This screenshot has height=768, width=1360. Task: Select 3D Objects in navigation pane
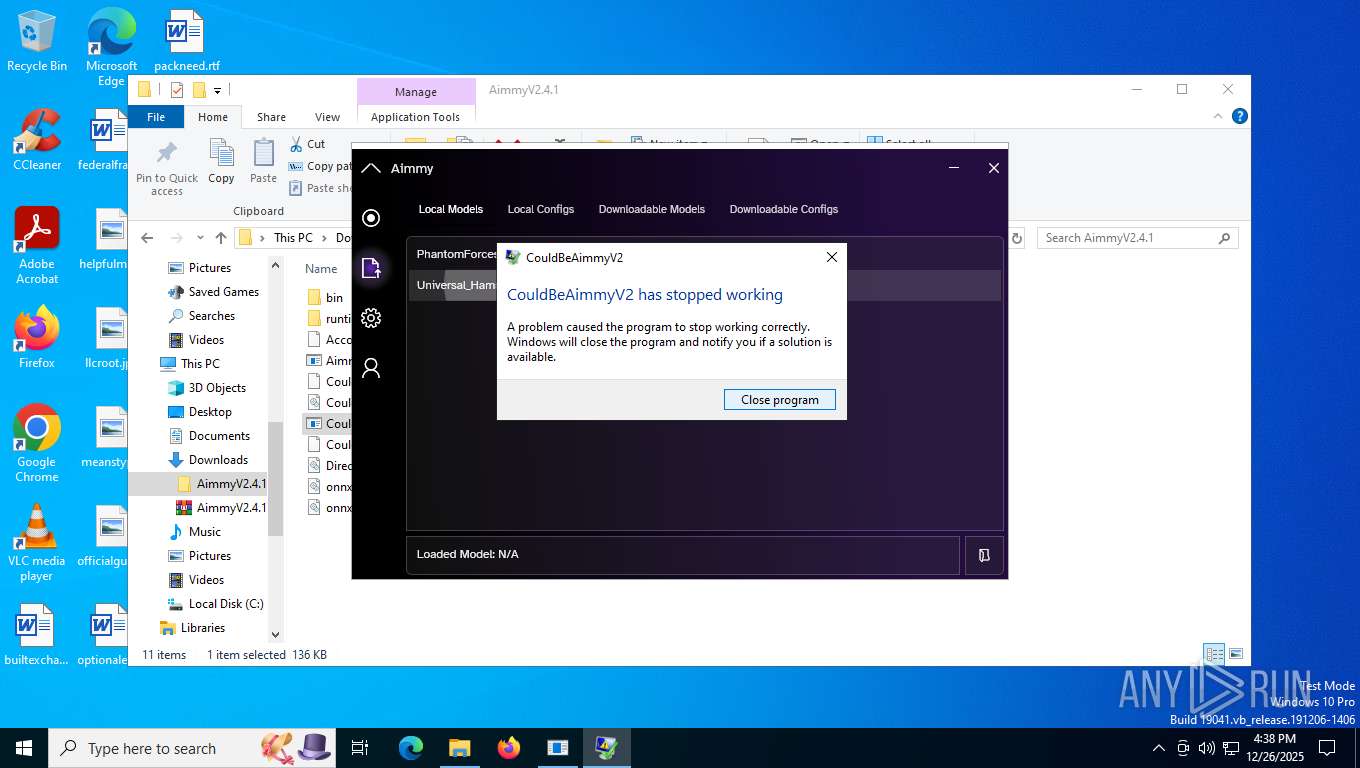pos(206,388)
